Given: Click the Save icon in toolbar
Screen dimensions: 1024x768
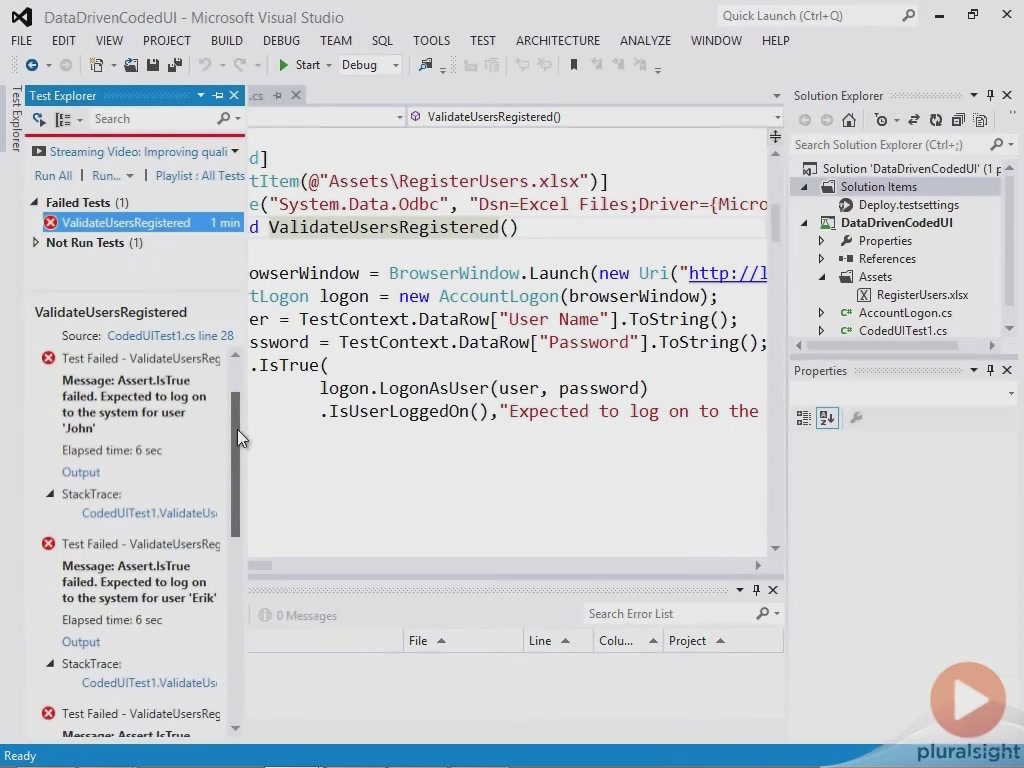Looking at the screenshot, I should pos(153,65).
